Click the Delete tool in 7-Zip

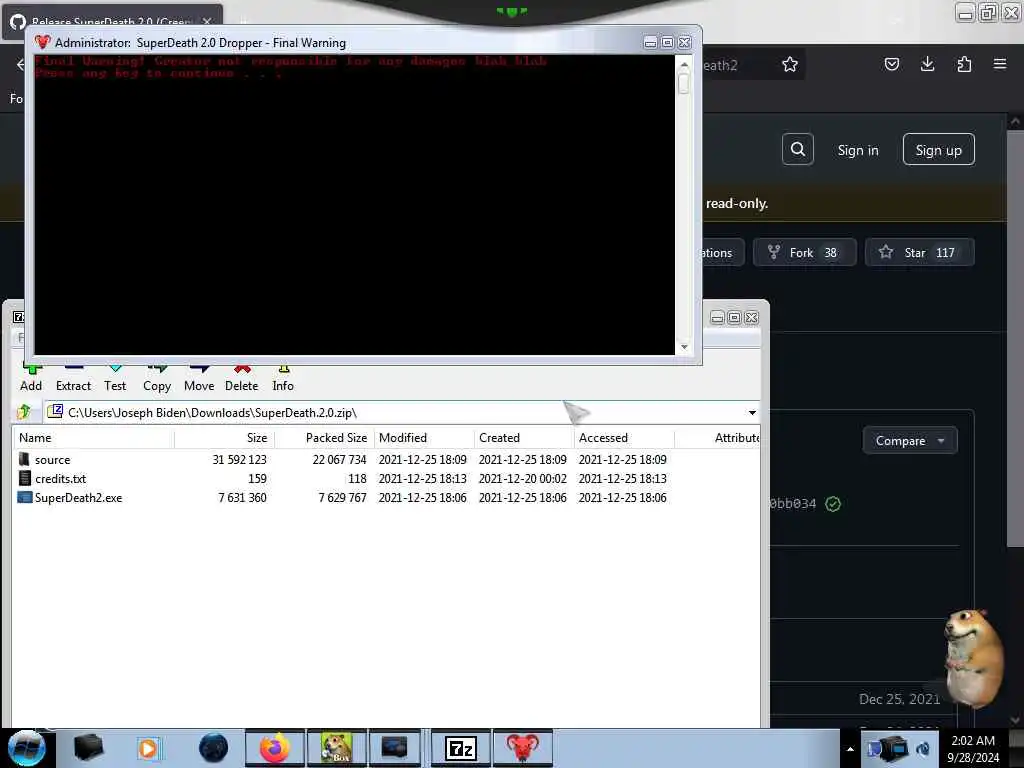pos(242,379)
